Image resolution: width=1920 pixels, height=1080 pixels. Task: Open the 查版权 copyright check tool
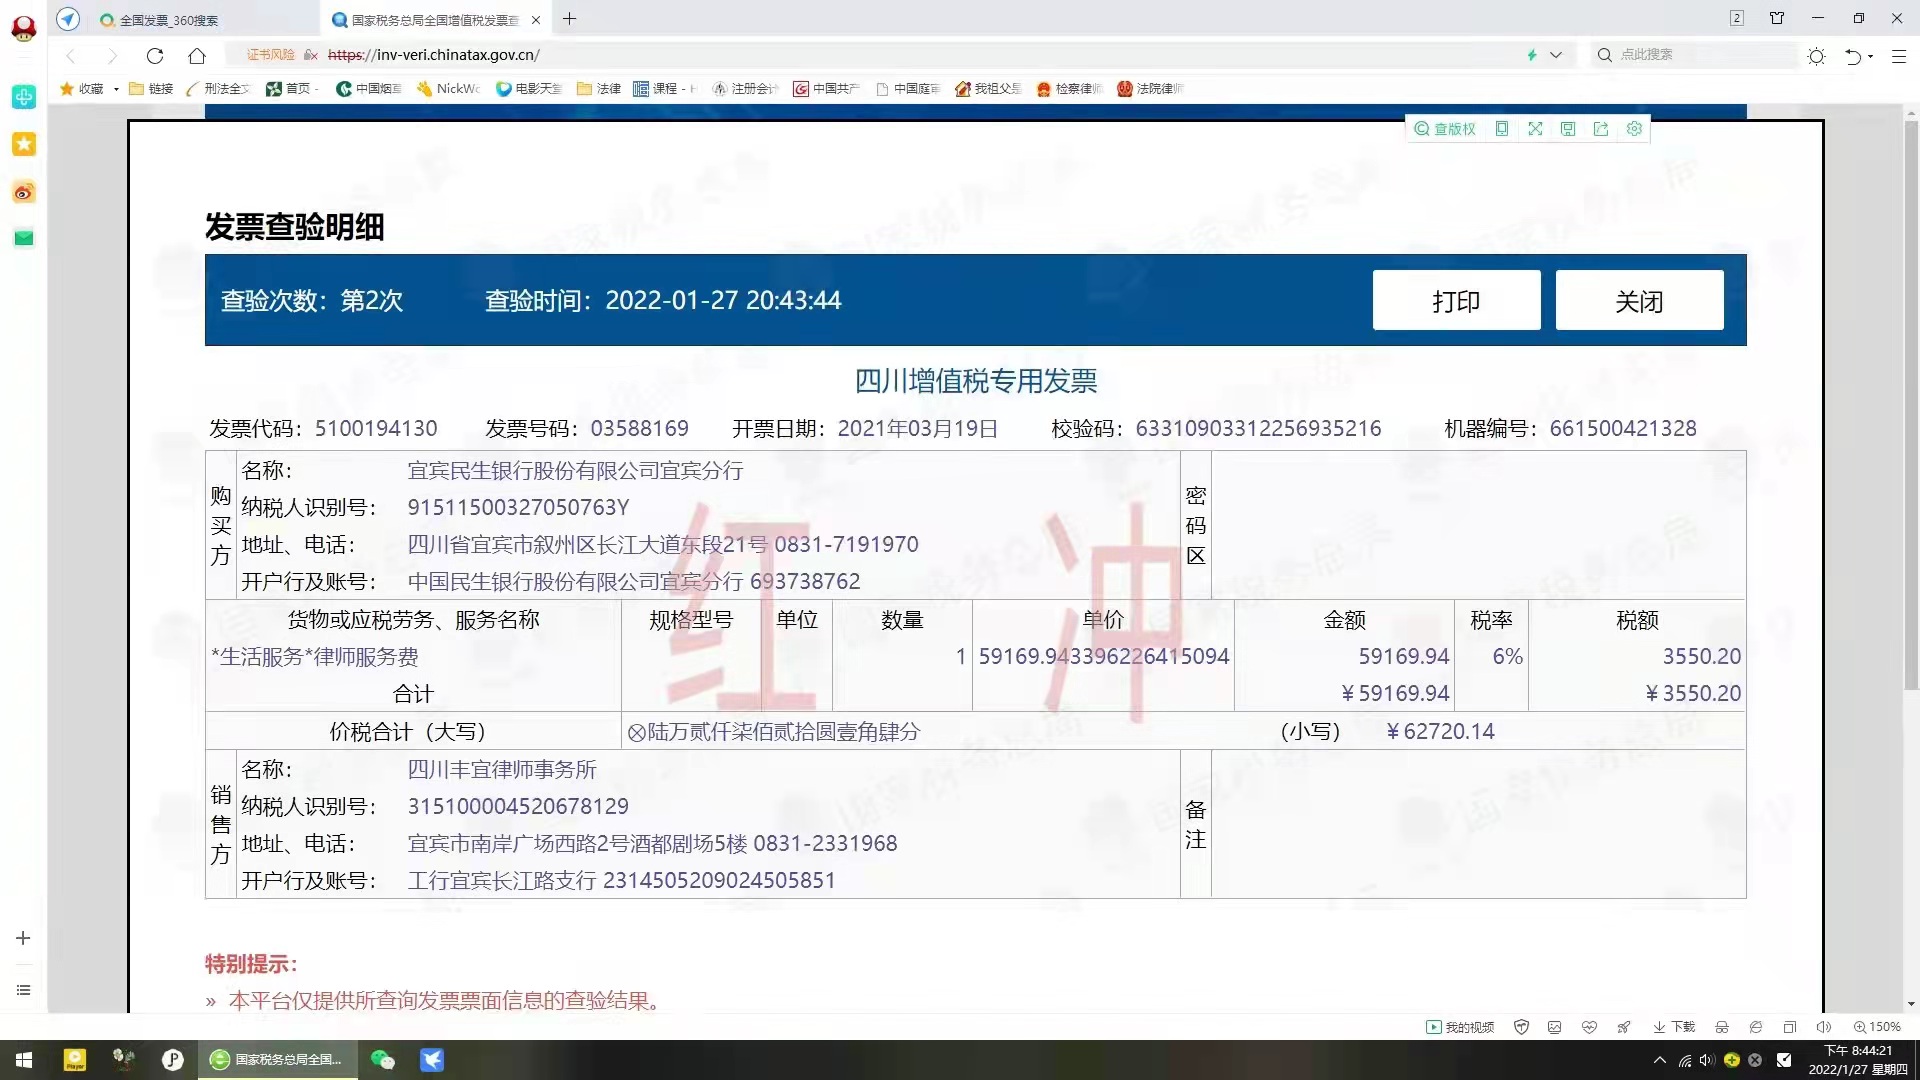[x=1445, y=128]
